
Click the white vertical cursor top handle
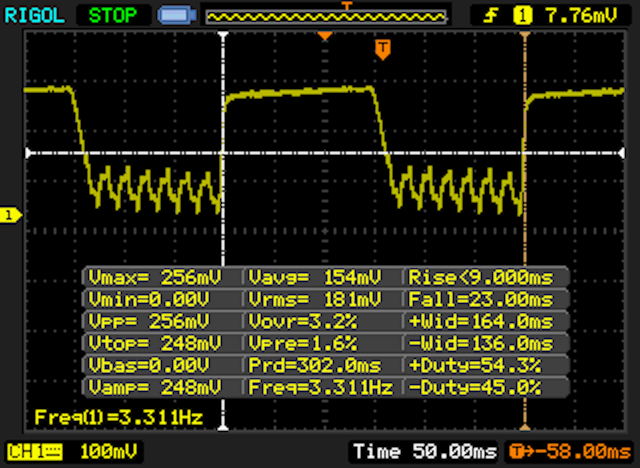(223, 35)
